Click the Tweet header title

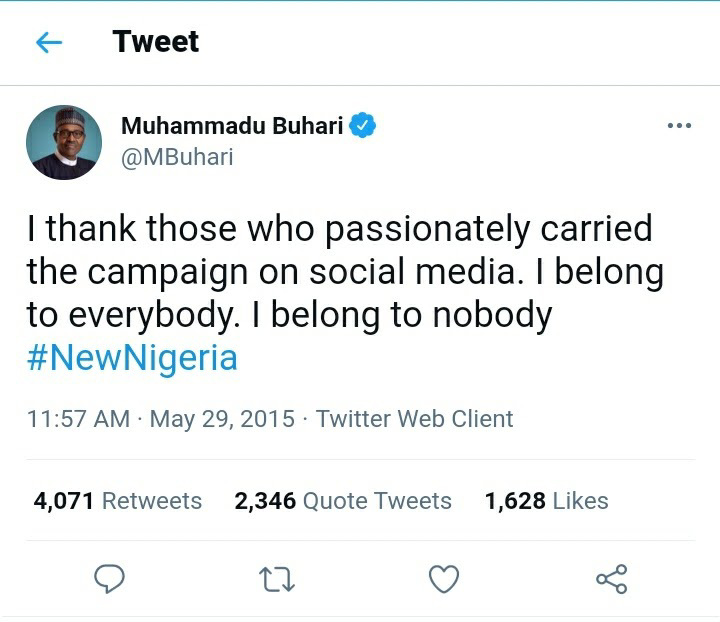pyautogui.click(x=156, y=41)
